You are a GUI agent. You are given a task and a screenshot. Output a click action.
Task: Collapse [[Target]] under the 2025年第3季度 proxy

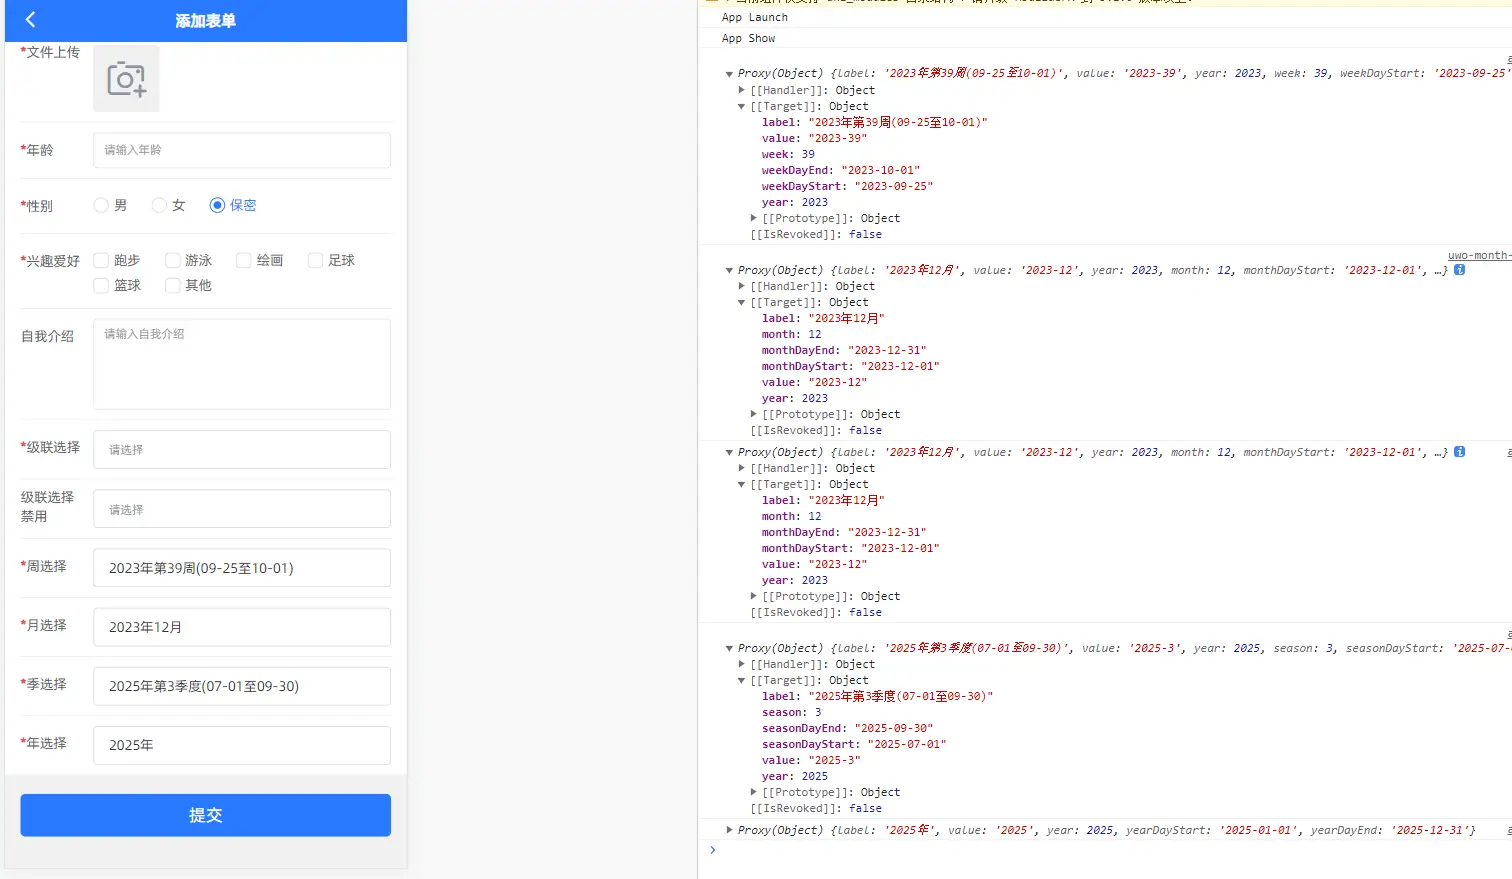pos(741,680)
